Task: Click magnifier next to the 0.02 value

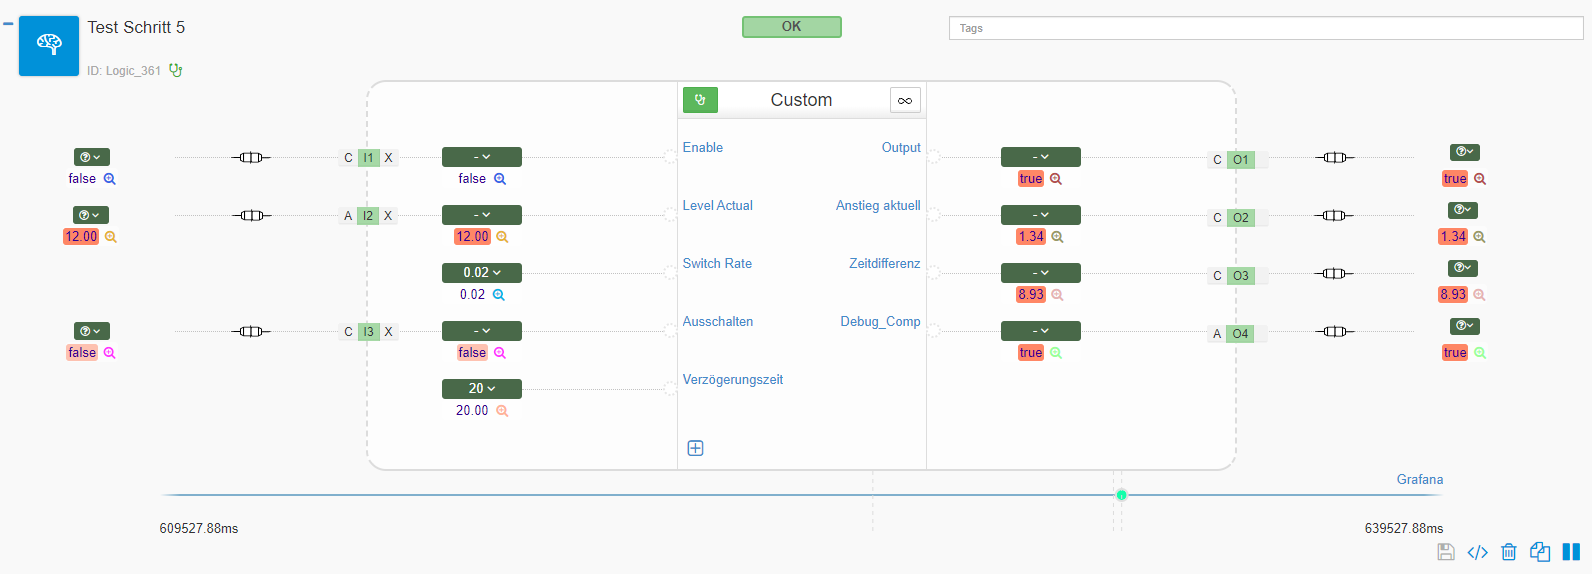Action: click(x=499, y=295)
